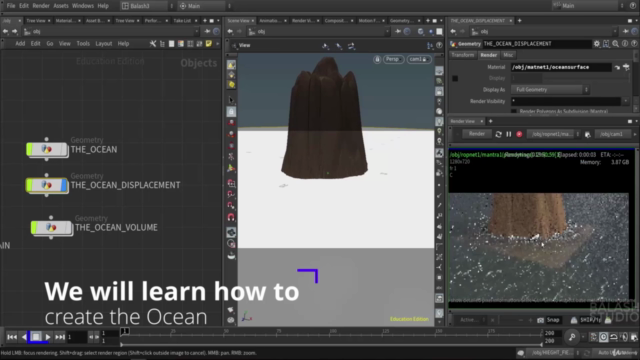
Task: Select THE_OCEAN geometry node
Action: point(47,149)
